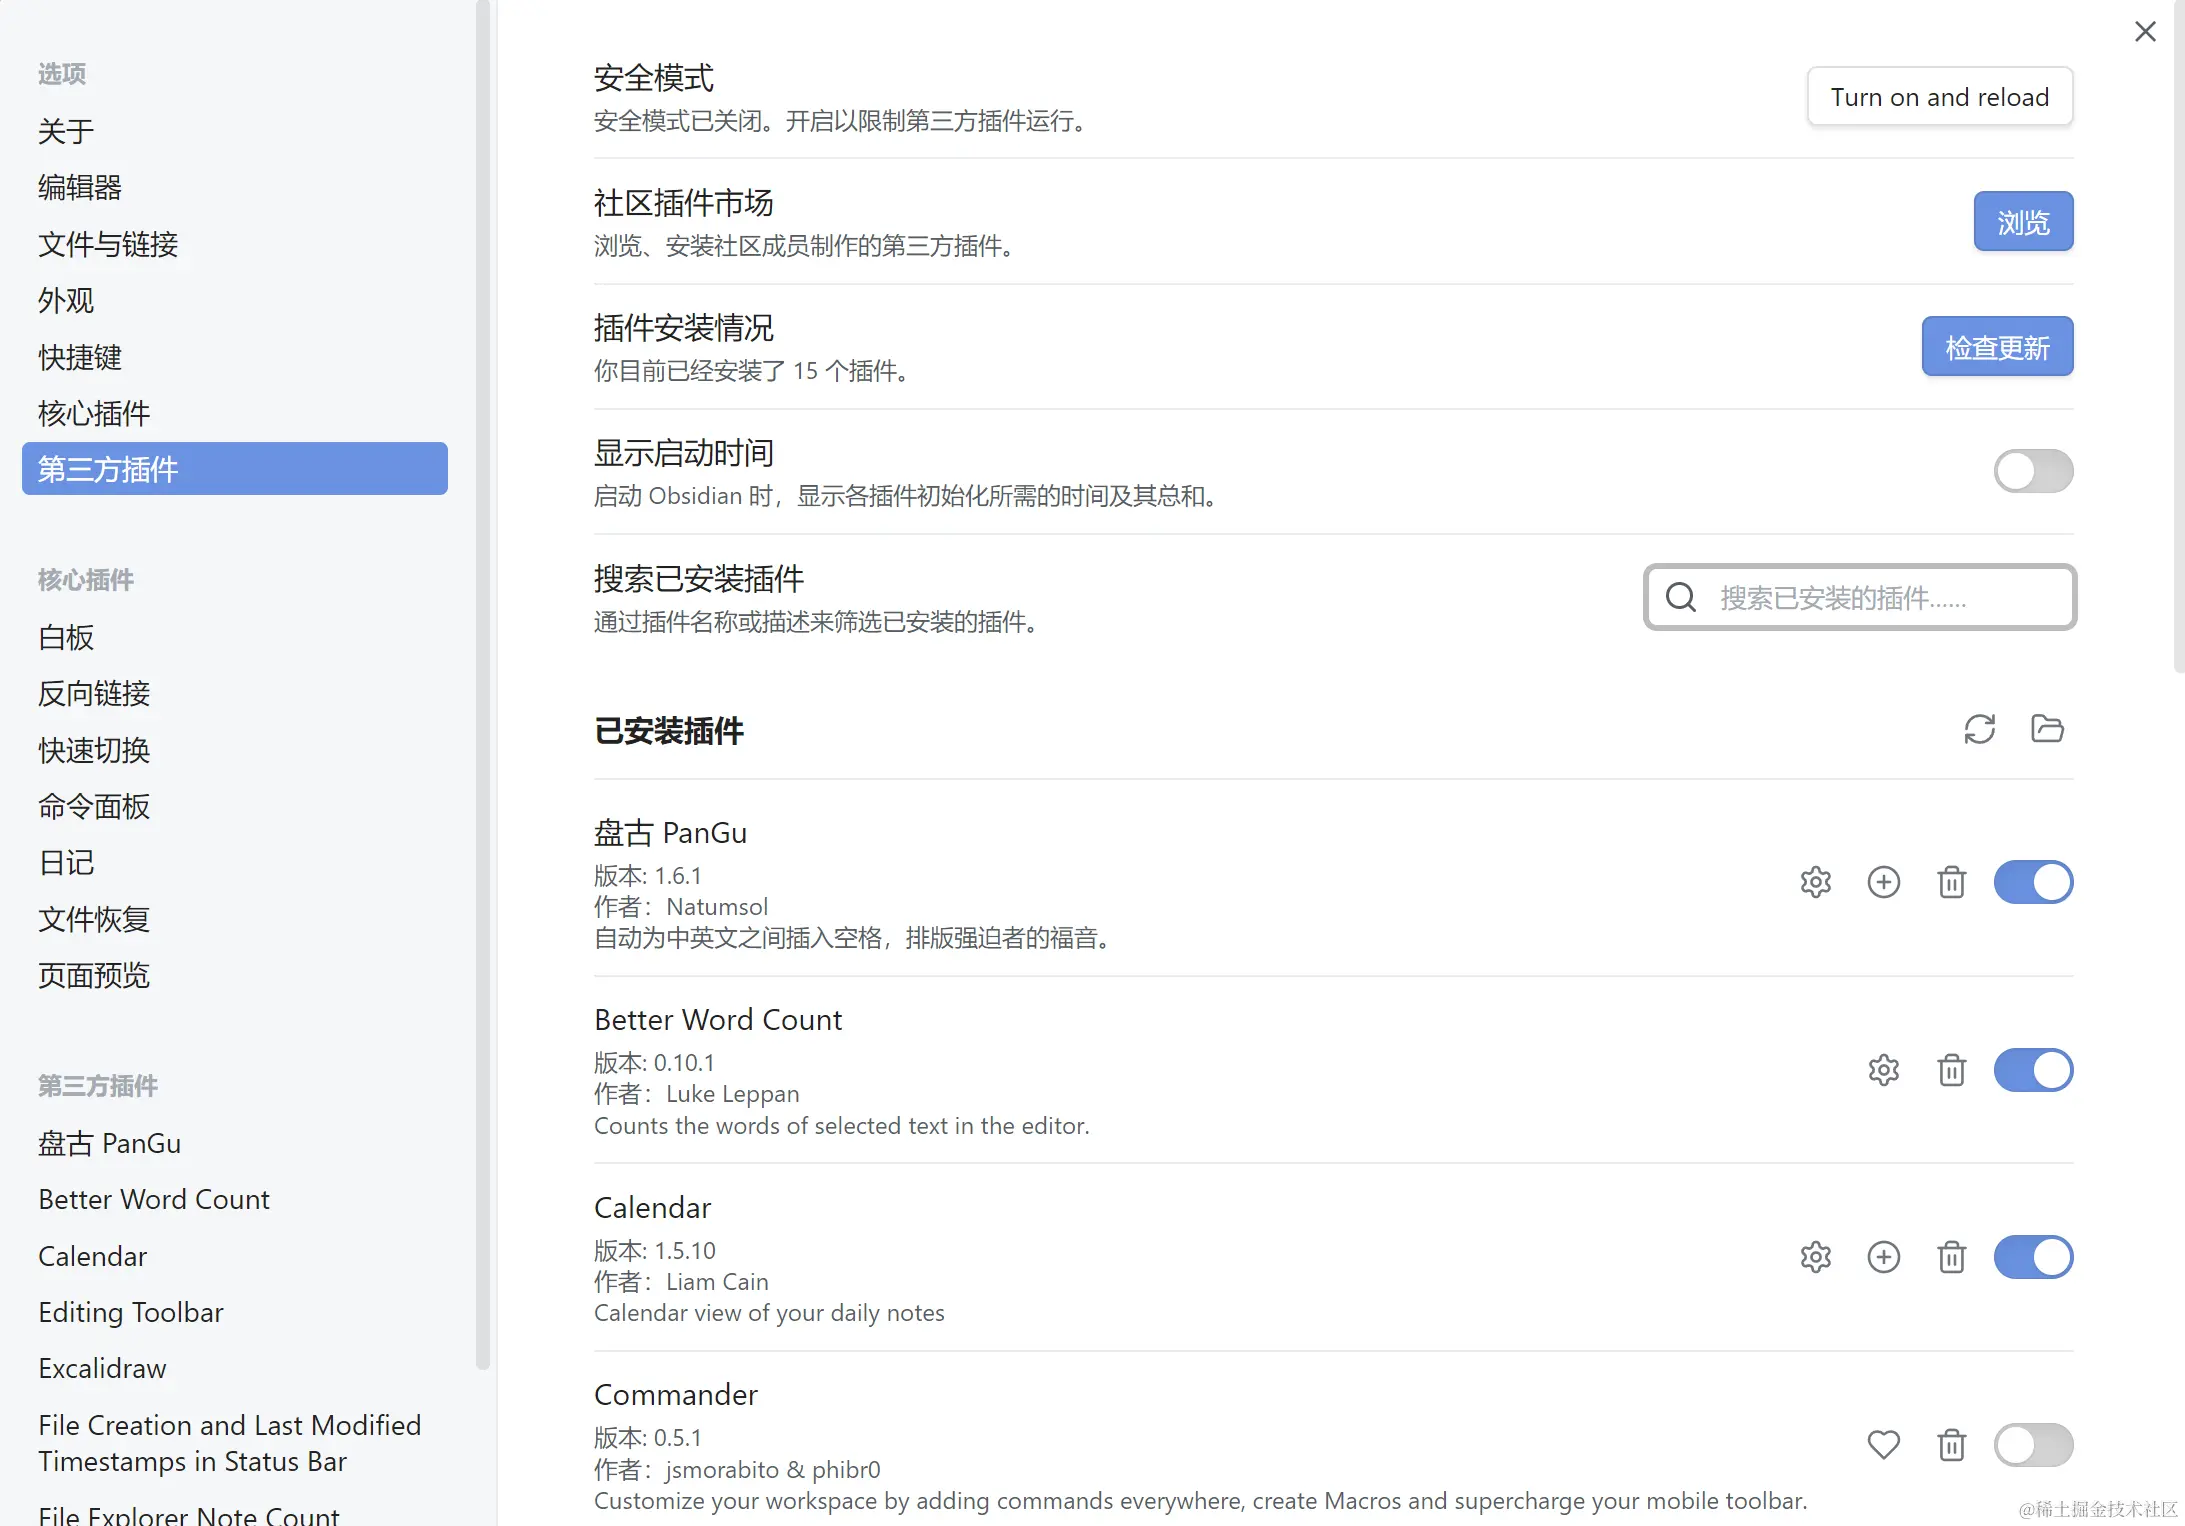Open PanGu plugin settings gear
Image resolution: width=2185 pixels, height=1526 pixels.
[x=1815, y=882]
